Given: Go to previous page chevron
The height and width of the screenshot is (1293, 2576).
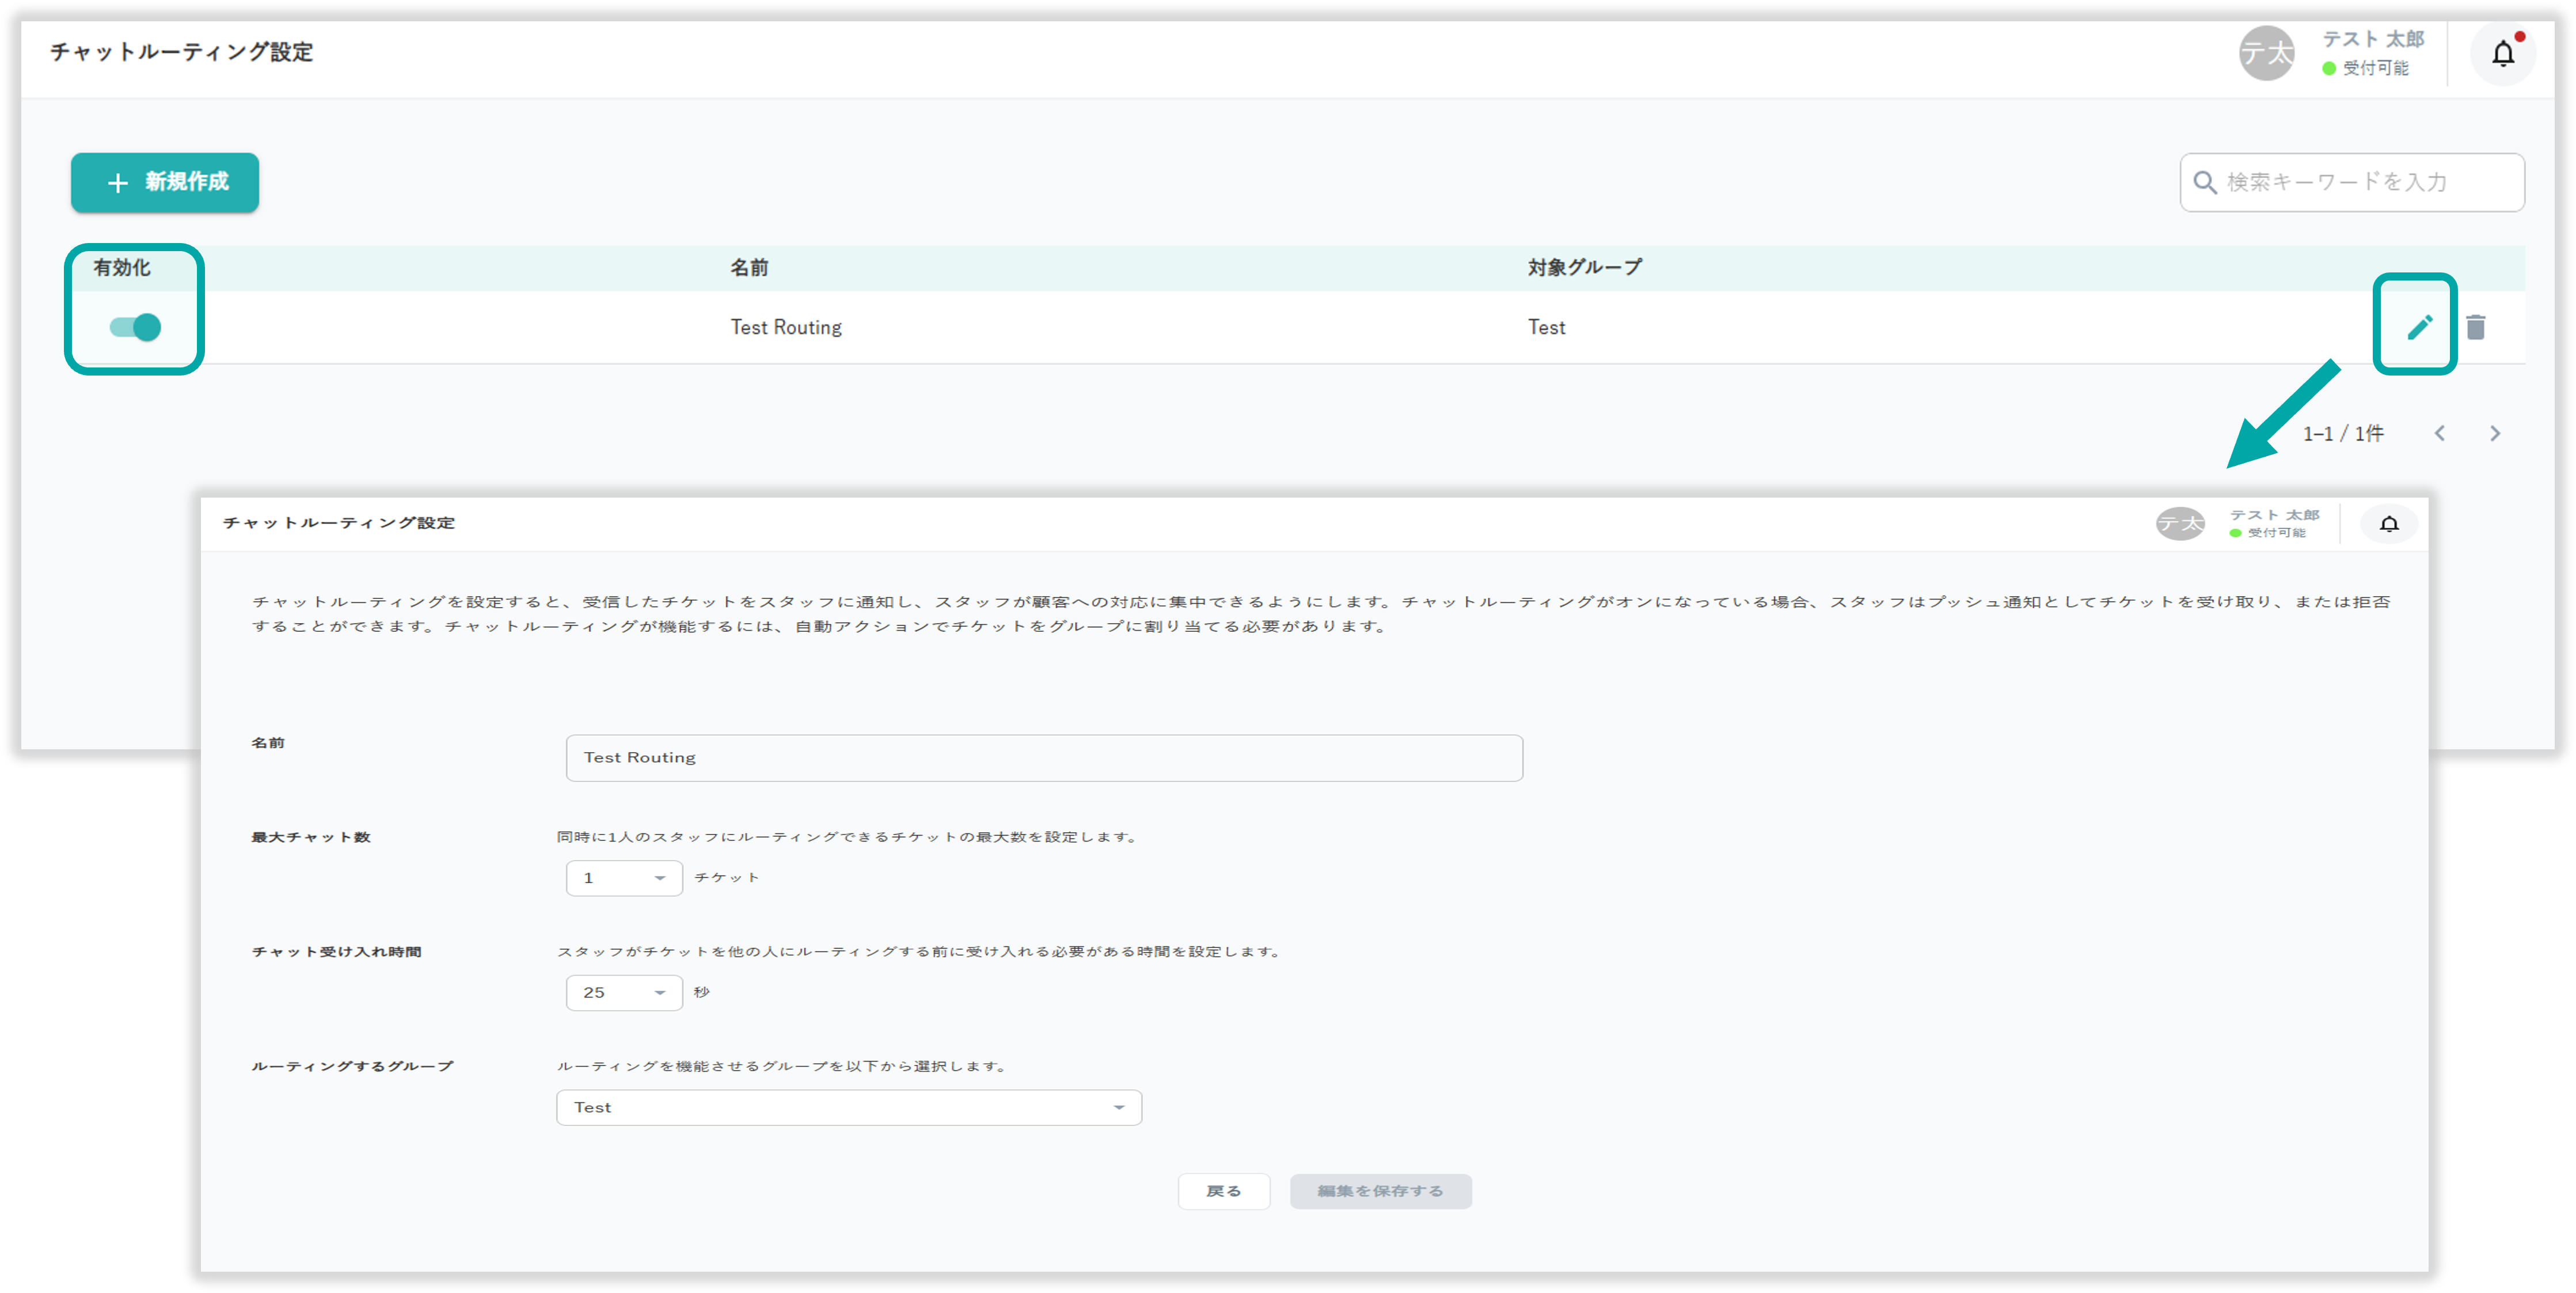Looking at the screenshot, I should (2440, 434).
